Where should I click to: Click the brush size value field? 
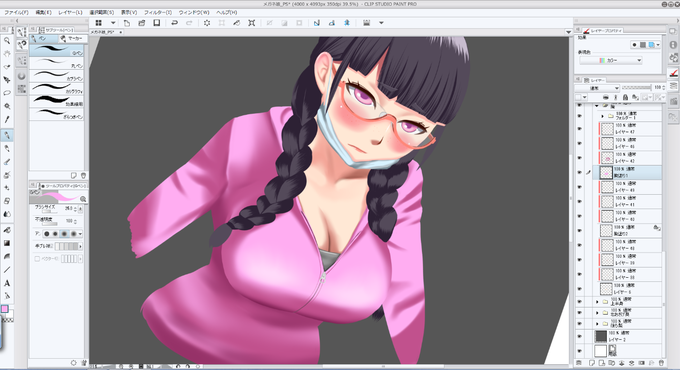coord(68,209)
